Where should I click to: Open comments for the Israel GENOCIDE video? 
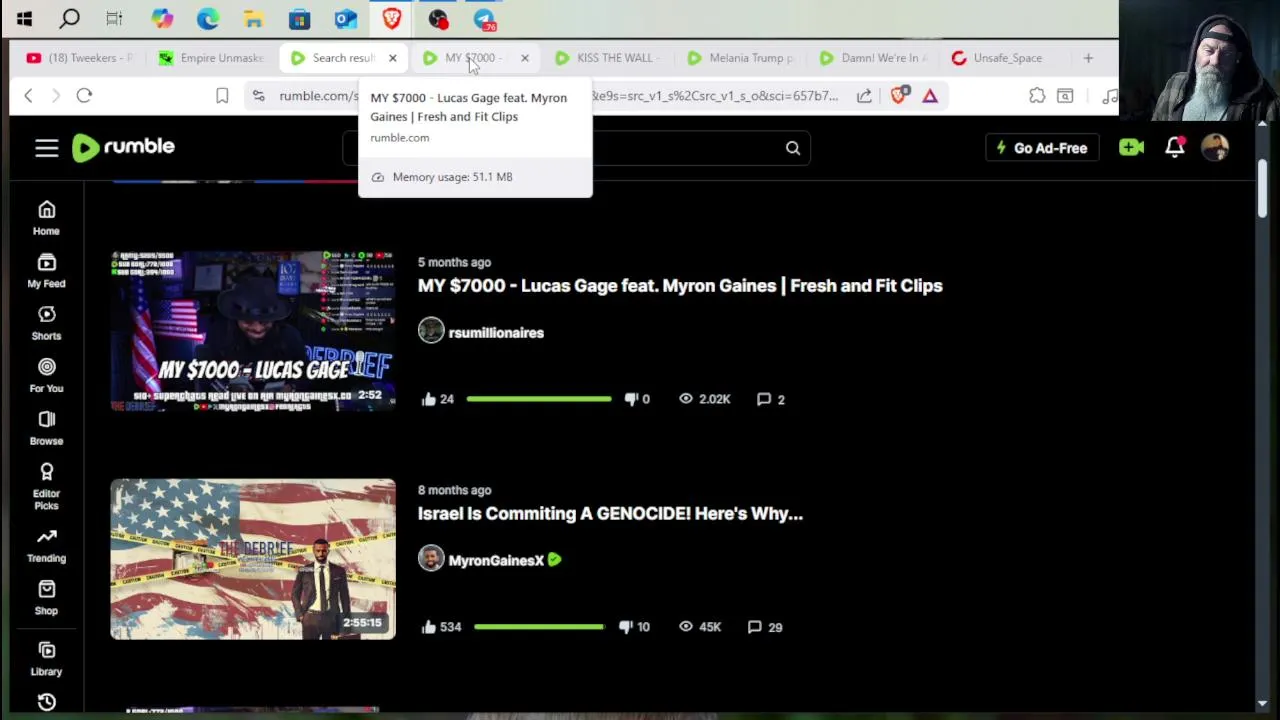pyautogui.click(x=764, y=627)
